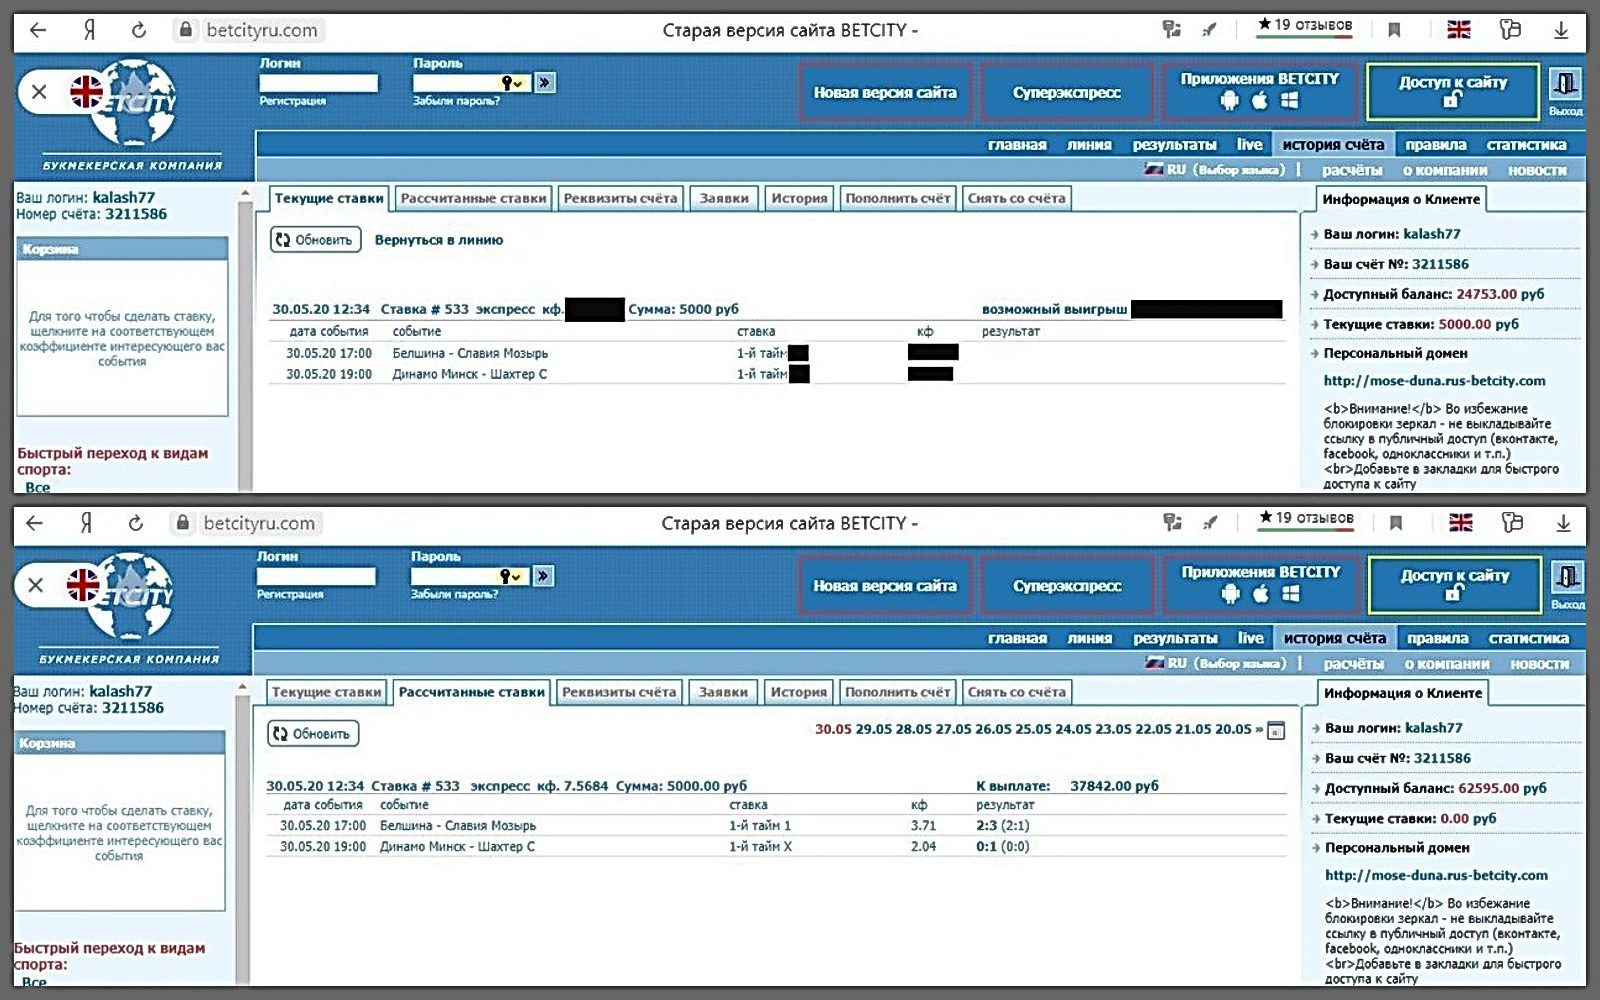
Task: Click Обновить button in bottom page
Action: point(313,734)
